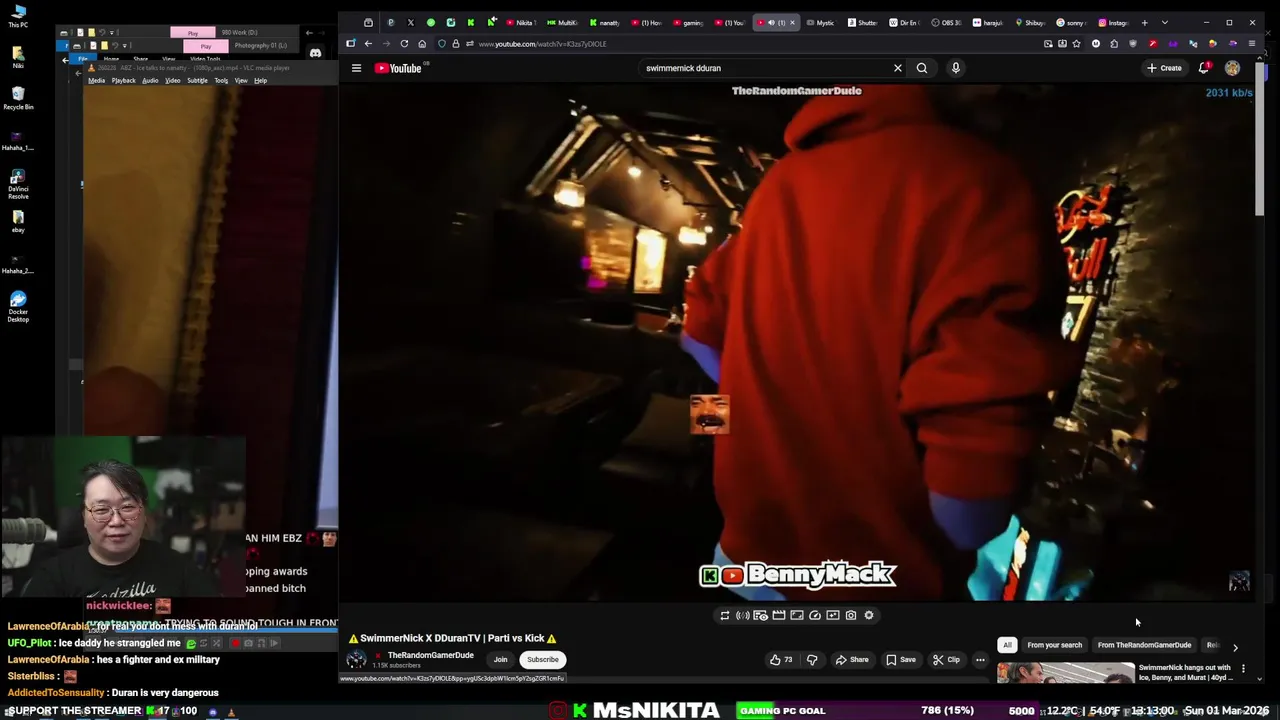Launch DaVinci Resolve from the desktop
This screenshot has height=720, width=1280.
18,183
